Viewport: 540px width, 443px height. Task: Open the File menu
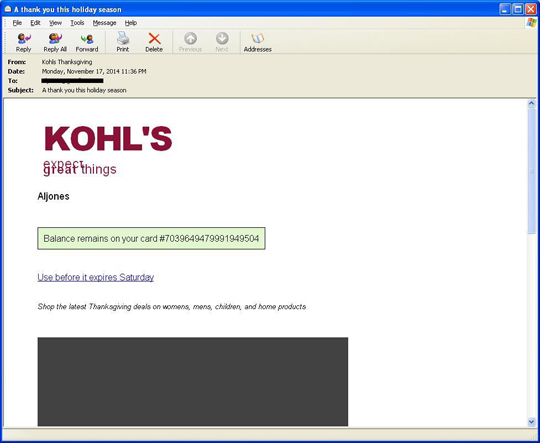(x=17, y=23)
